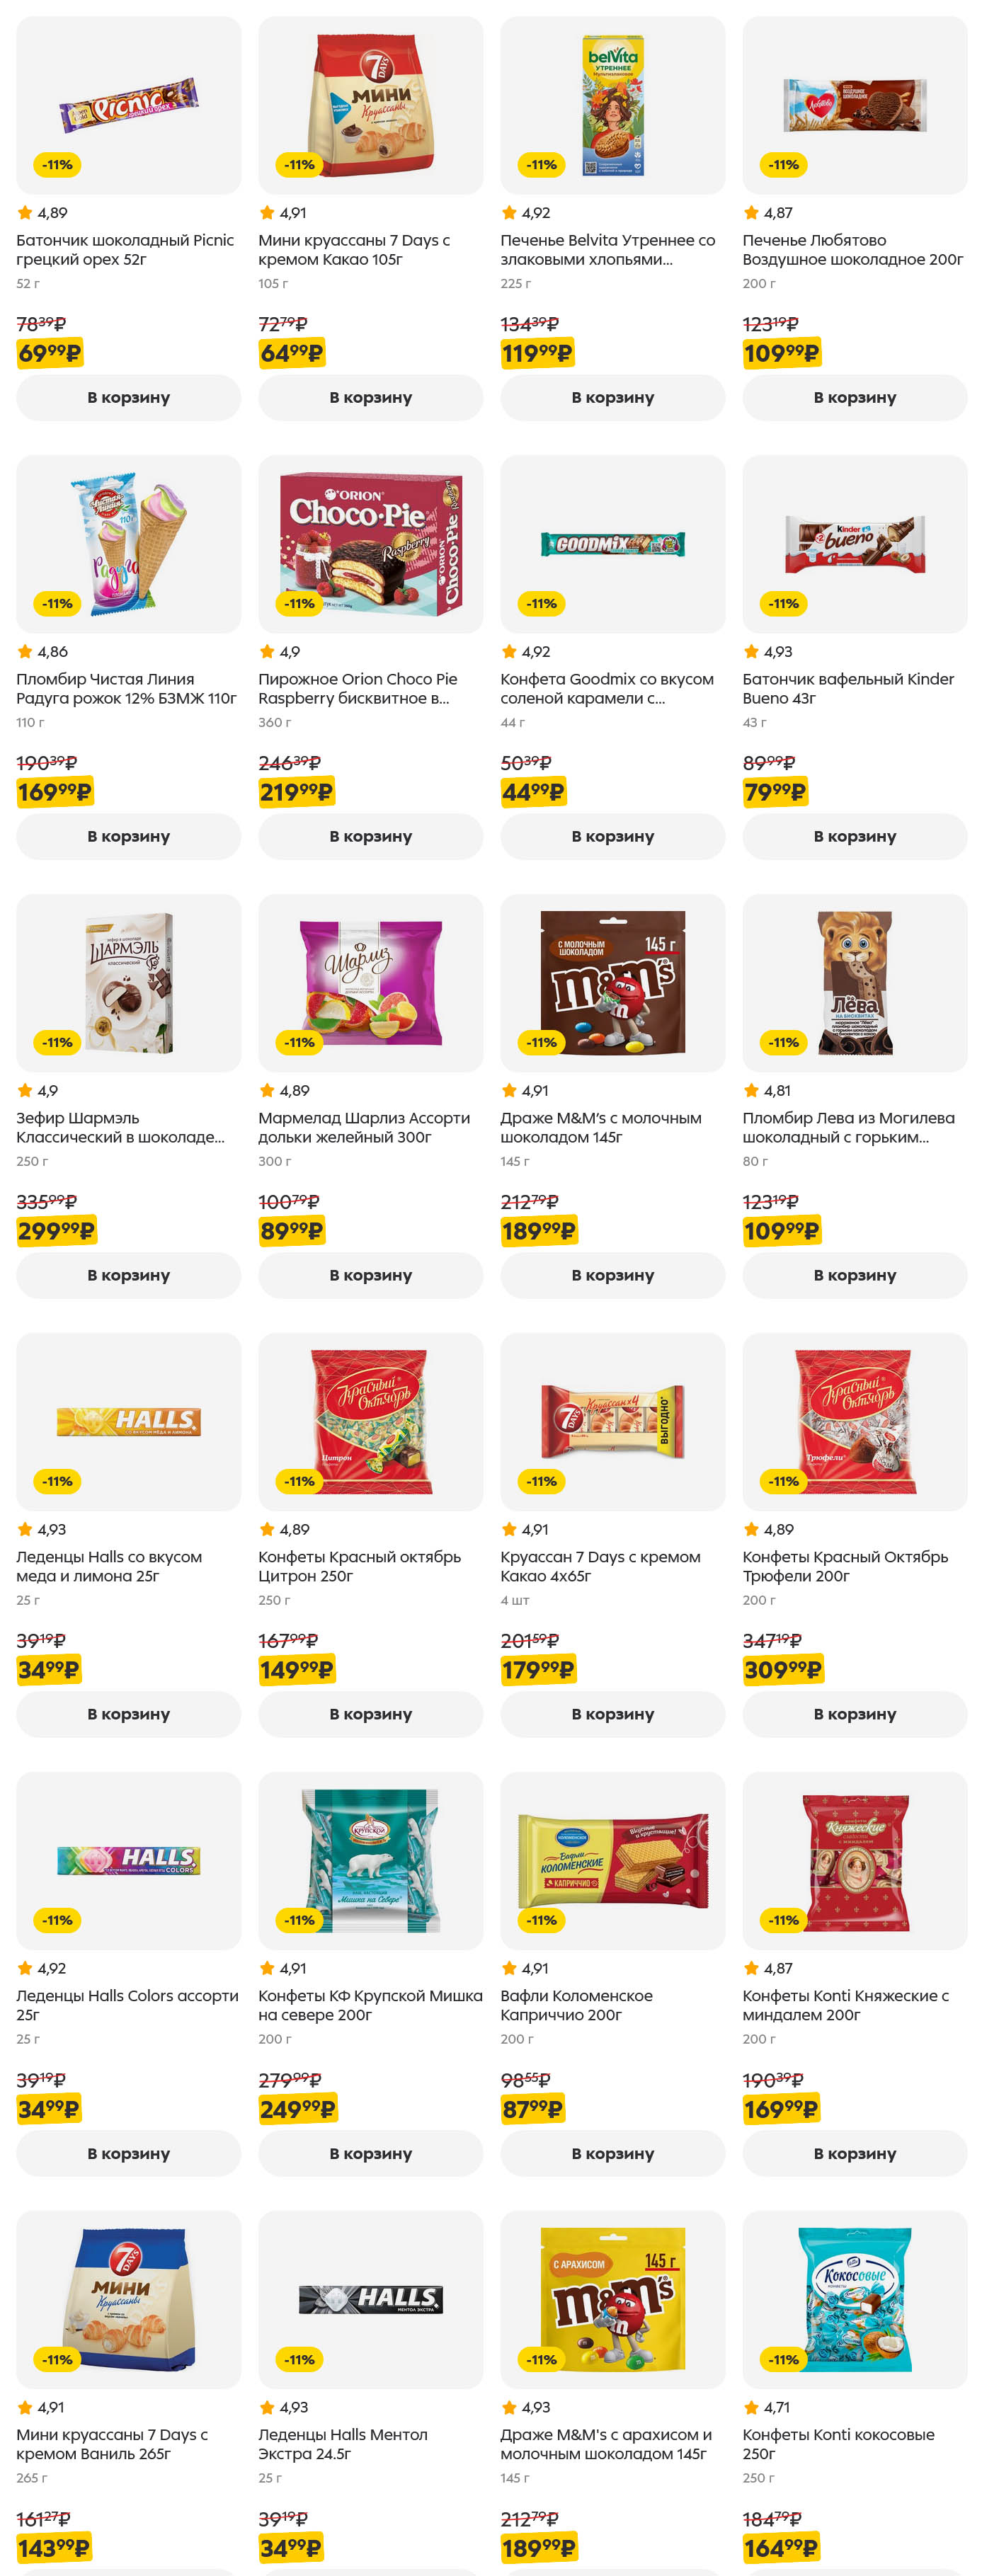Add Konti Княжеские almond candies to cart
982x2576 pixels.
[854, 2153]
